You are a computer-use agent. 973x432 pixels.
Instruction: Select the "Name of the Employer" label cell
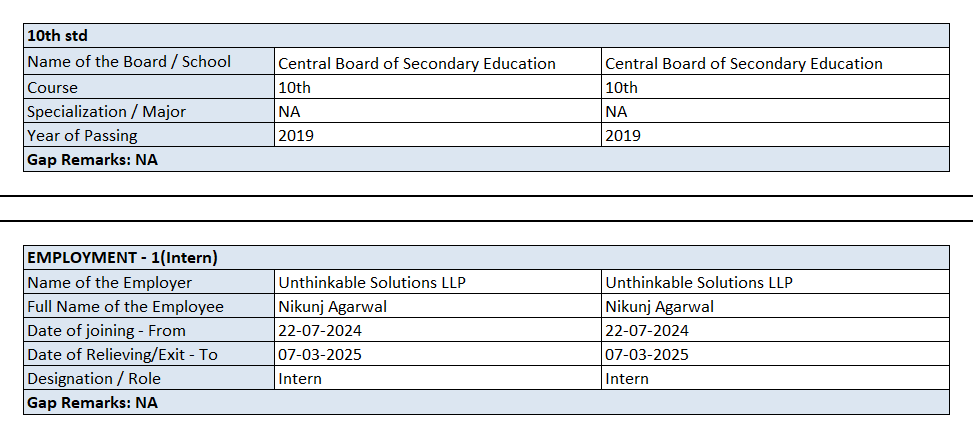[x=110, y=282]
